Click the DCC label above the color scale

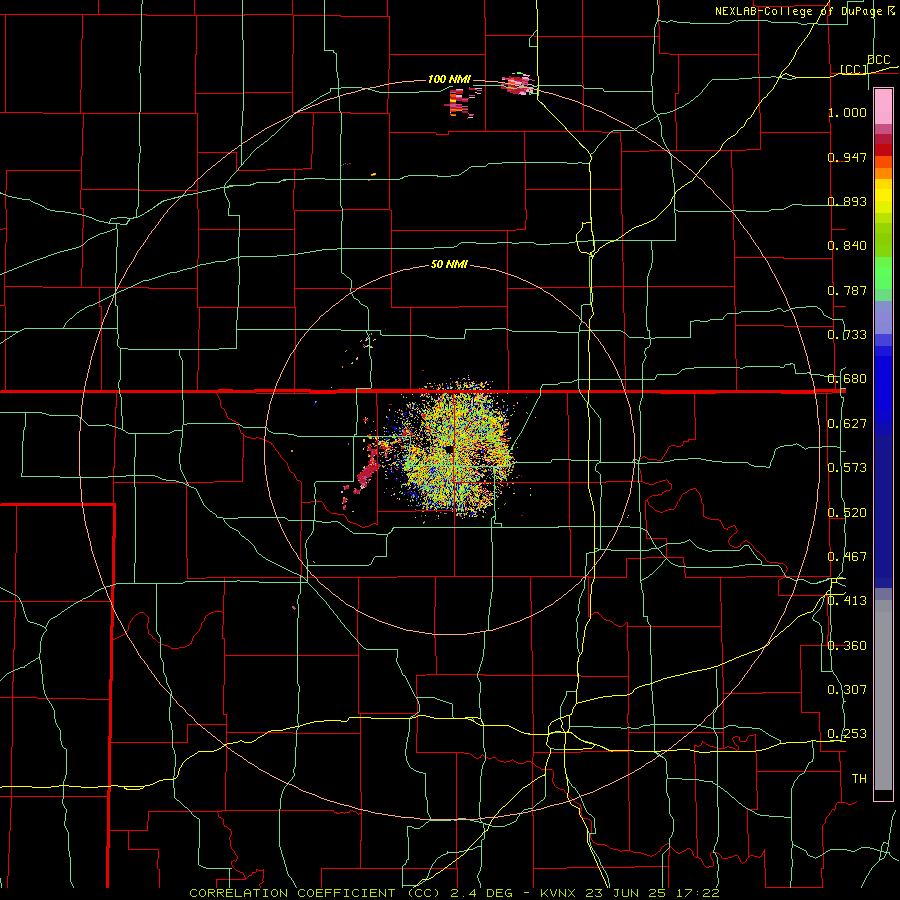click(878, 60)
